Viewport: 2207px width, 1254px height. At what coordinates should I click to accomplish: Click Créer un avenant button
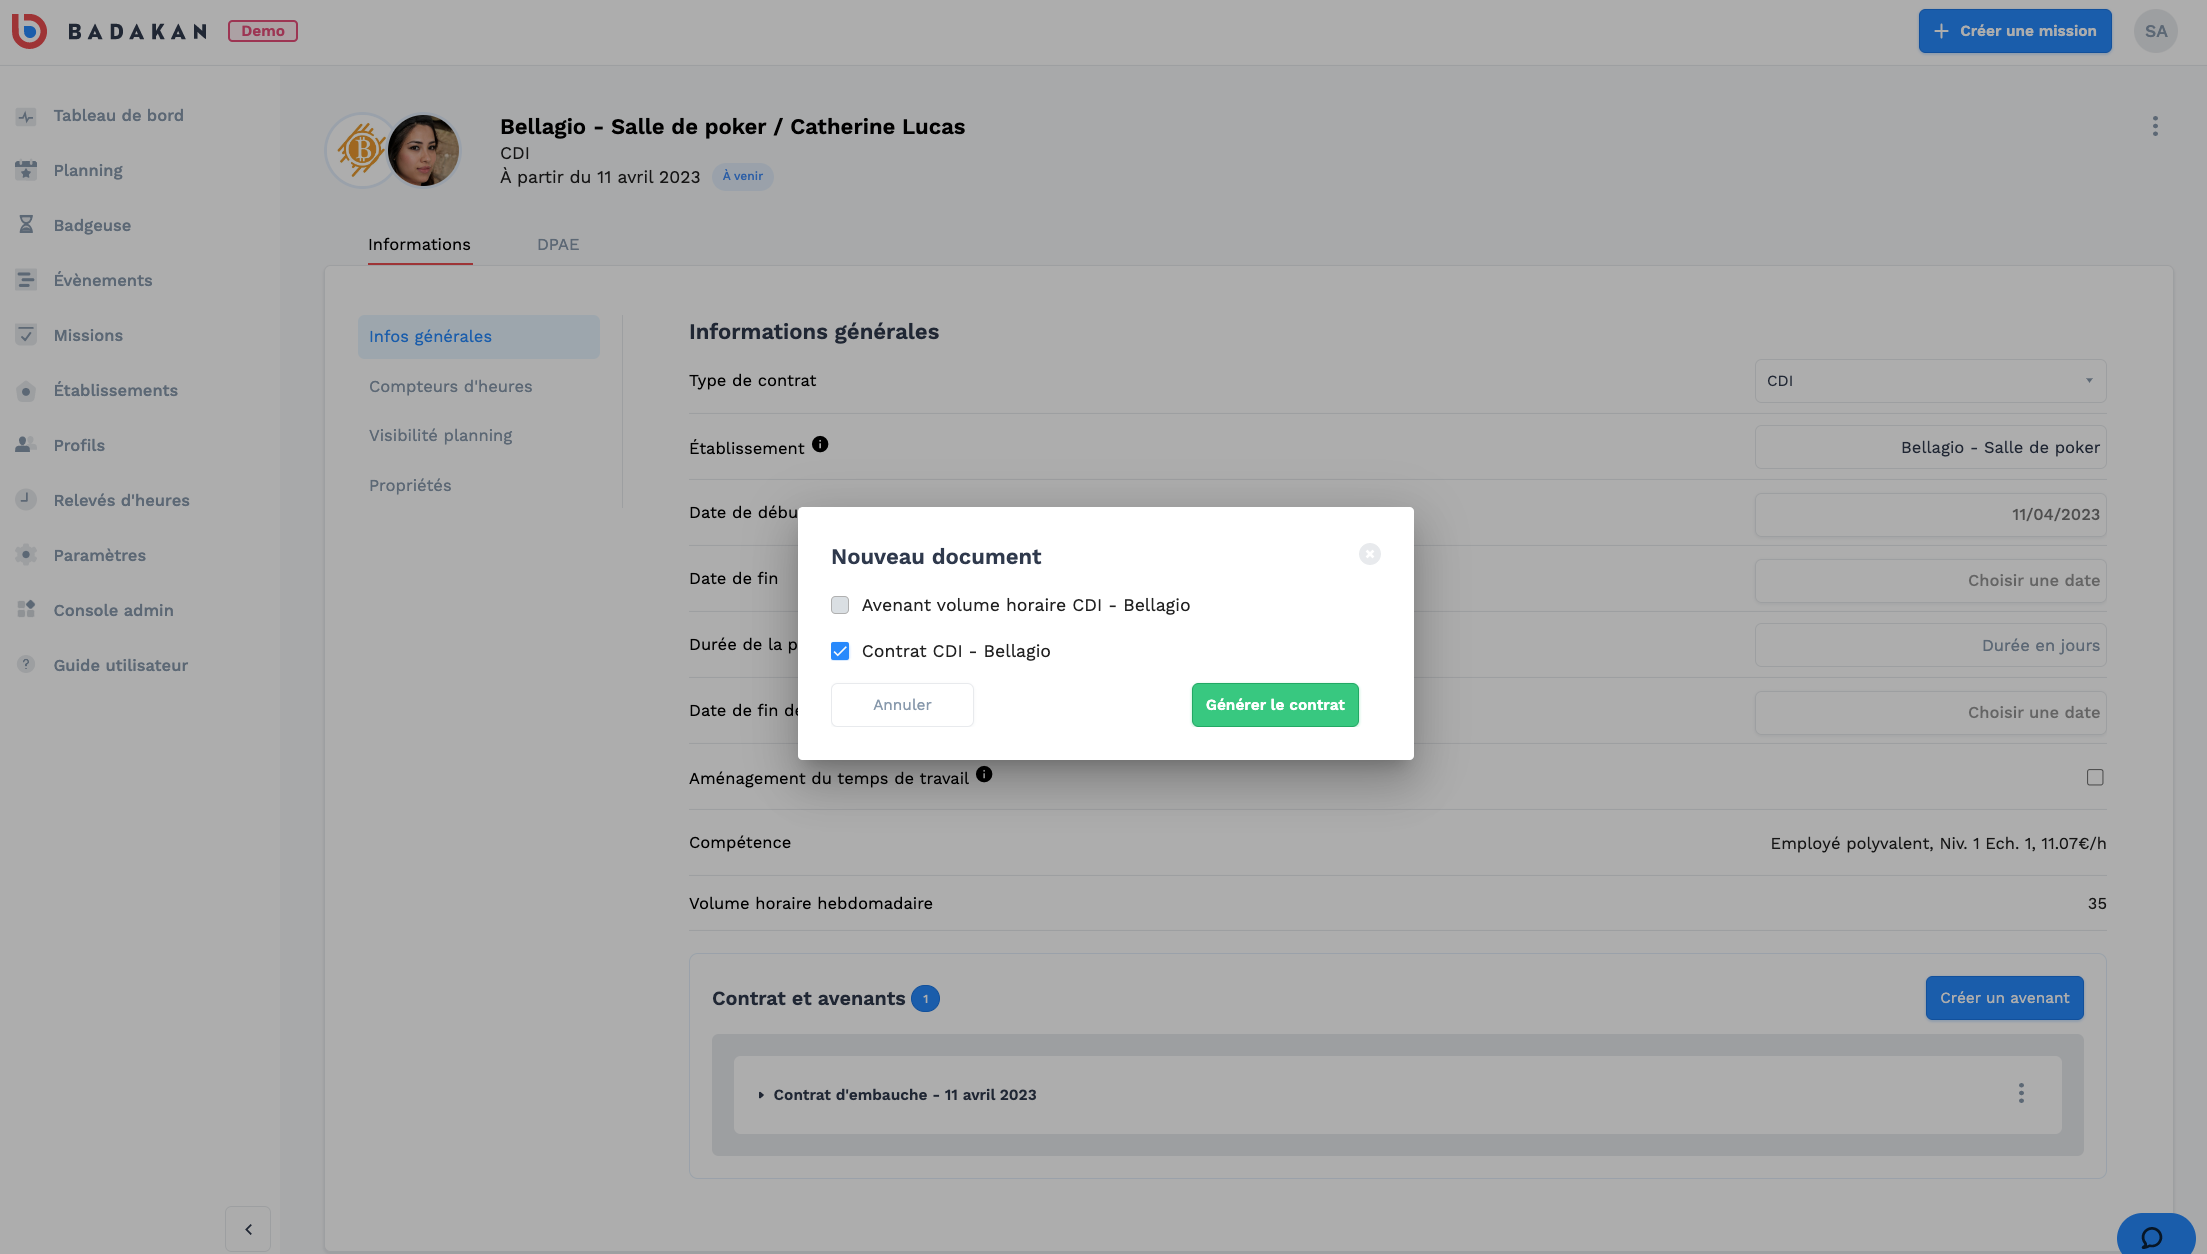click(2004, 998)
